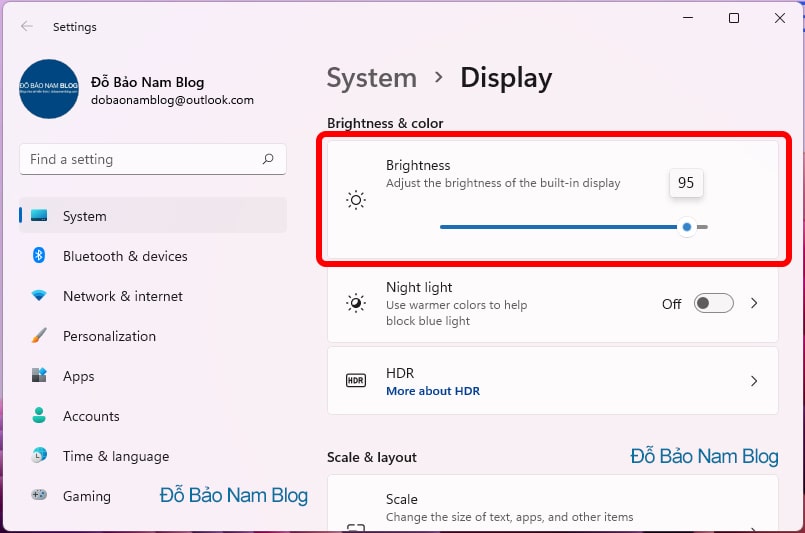Expand HDR settings chevron
Viewport: 805px width, 533px height.
[754, 380]
